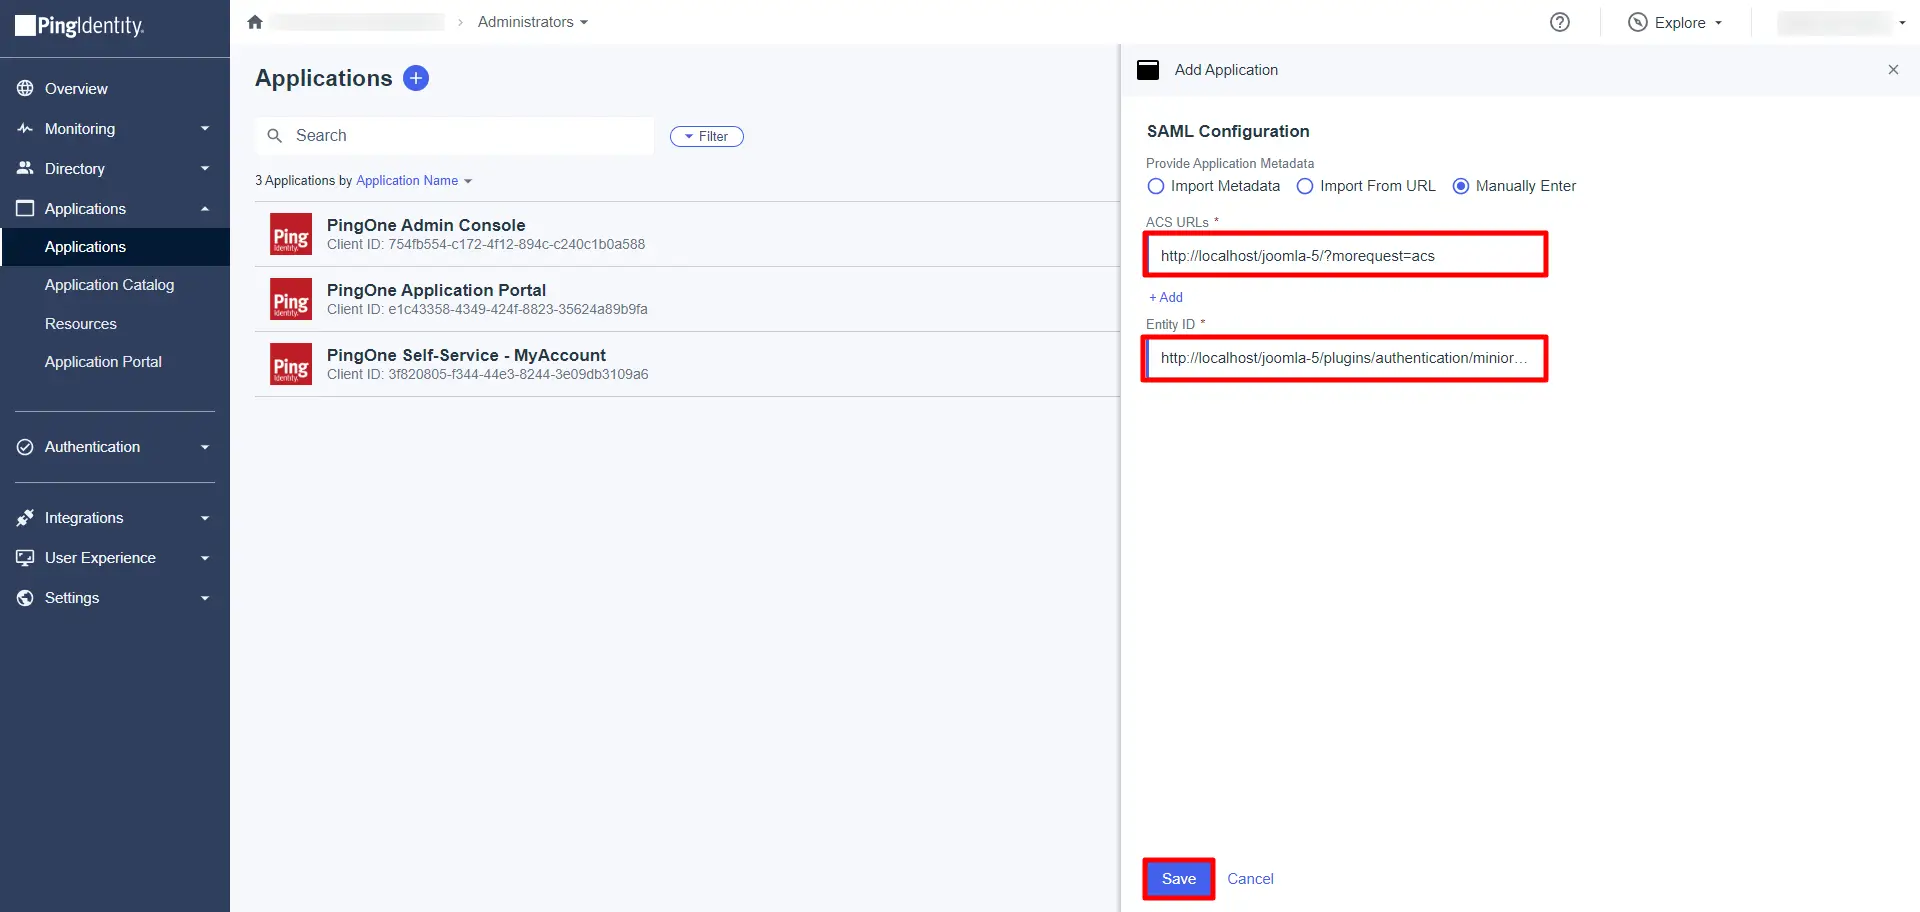Open Application Portal in sidebar
This screenshot has width=1920, height=912.
coord(103,362)
